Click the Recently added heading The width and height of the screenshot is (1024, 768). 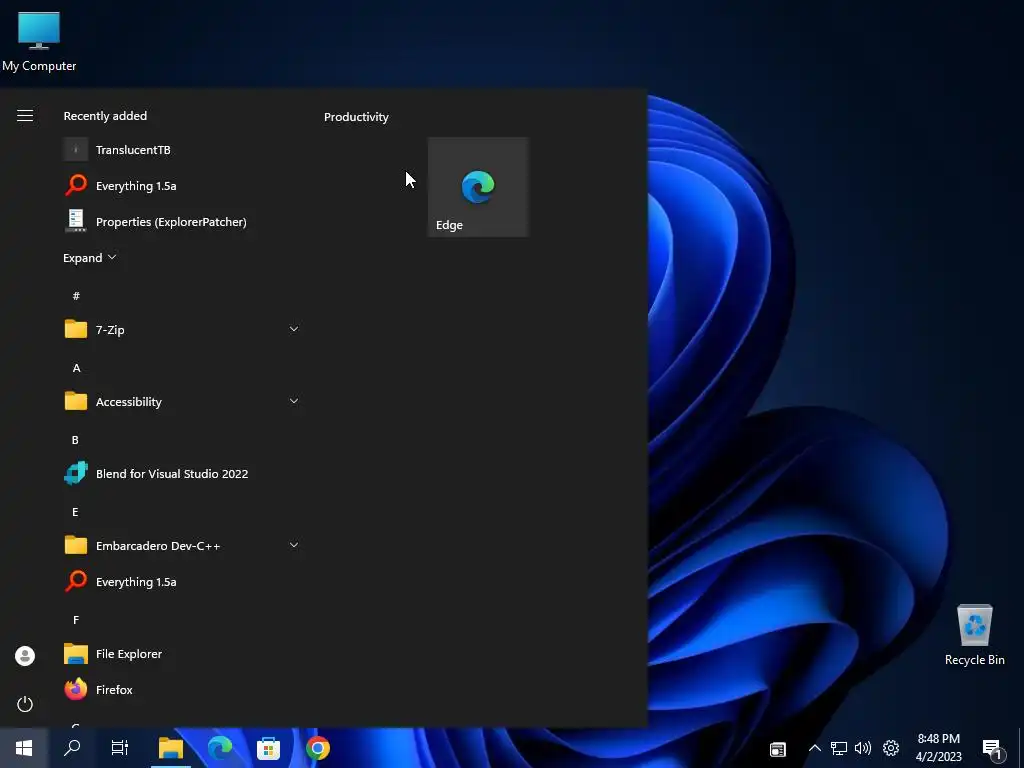(x=105, y=116)
